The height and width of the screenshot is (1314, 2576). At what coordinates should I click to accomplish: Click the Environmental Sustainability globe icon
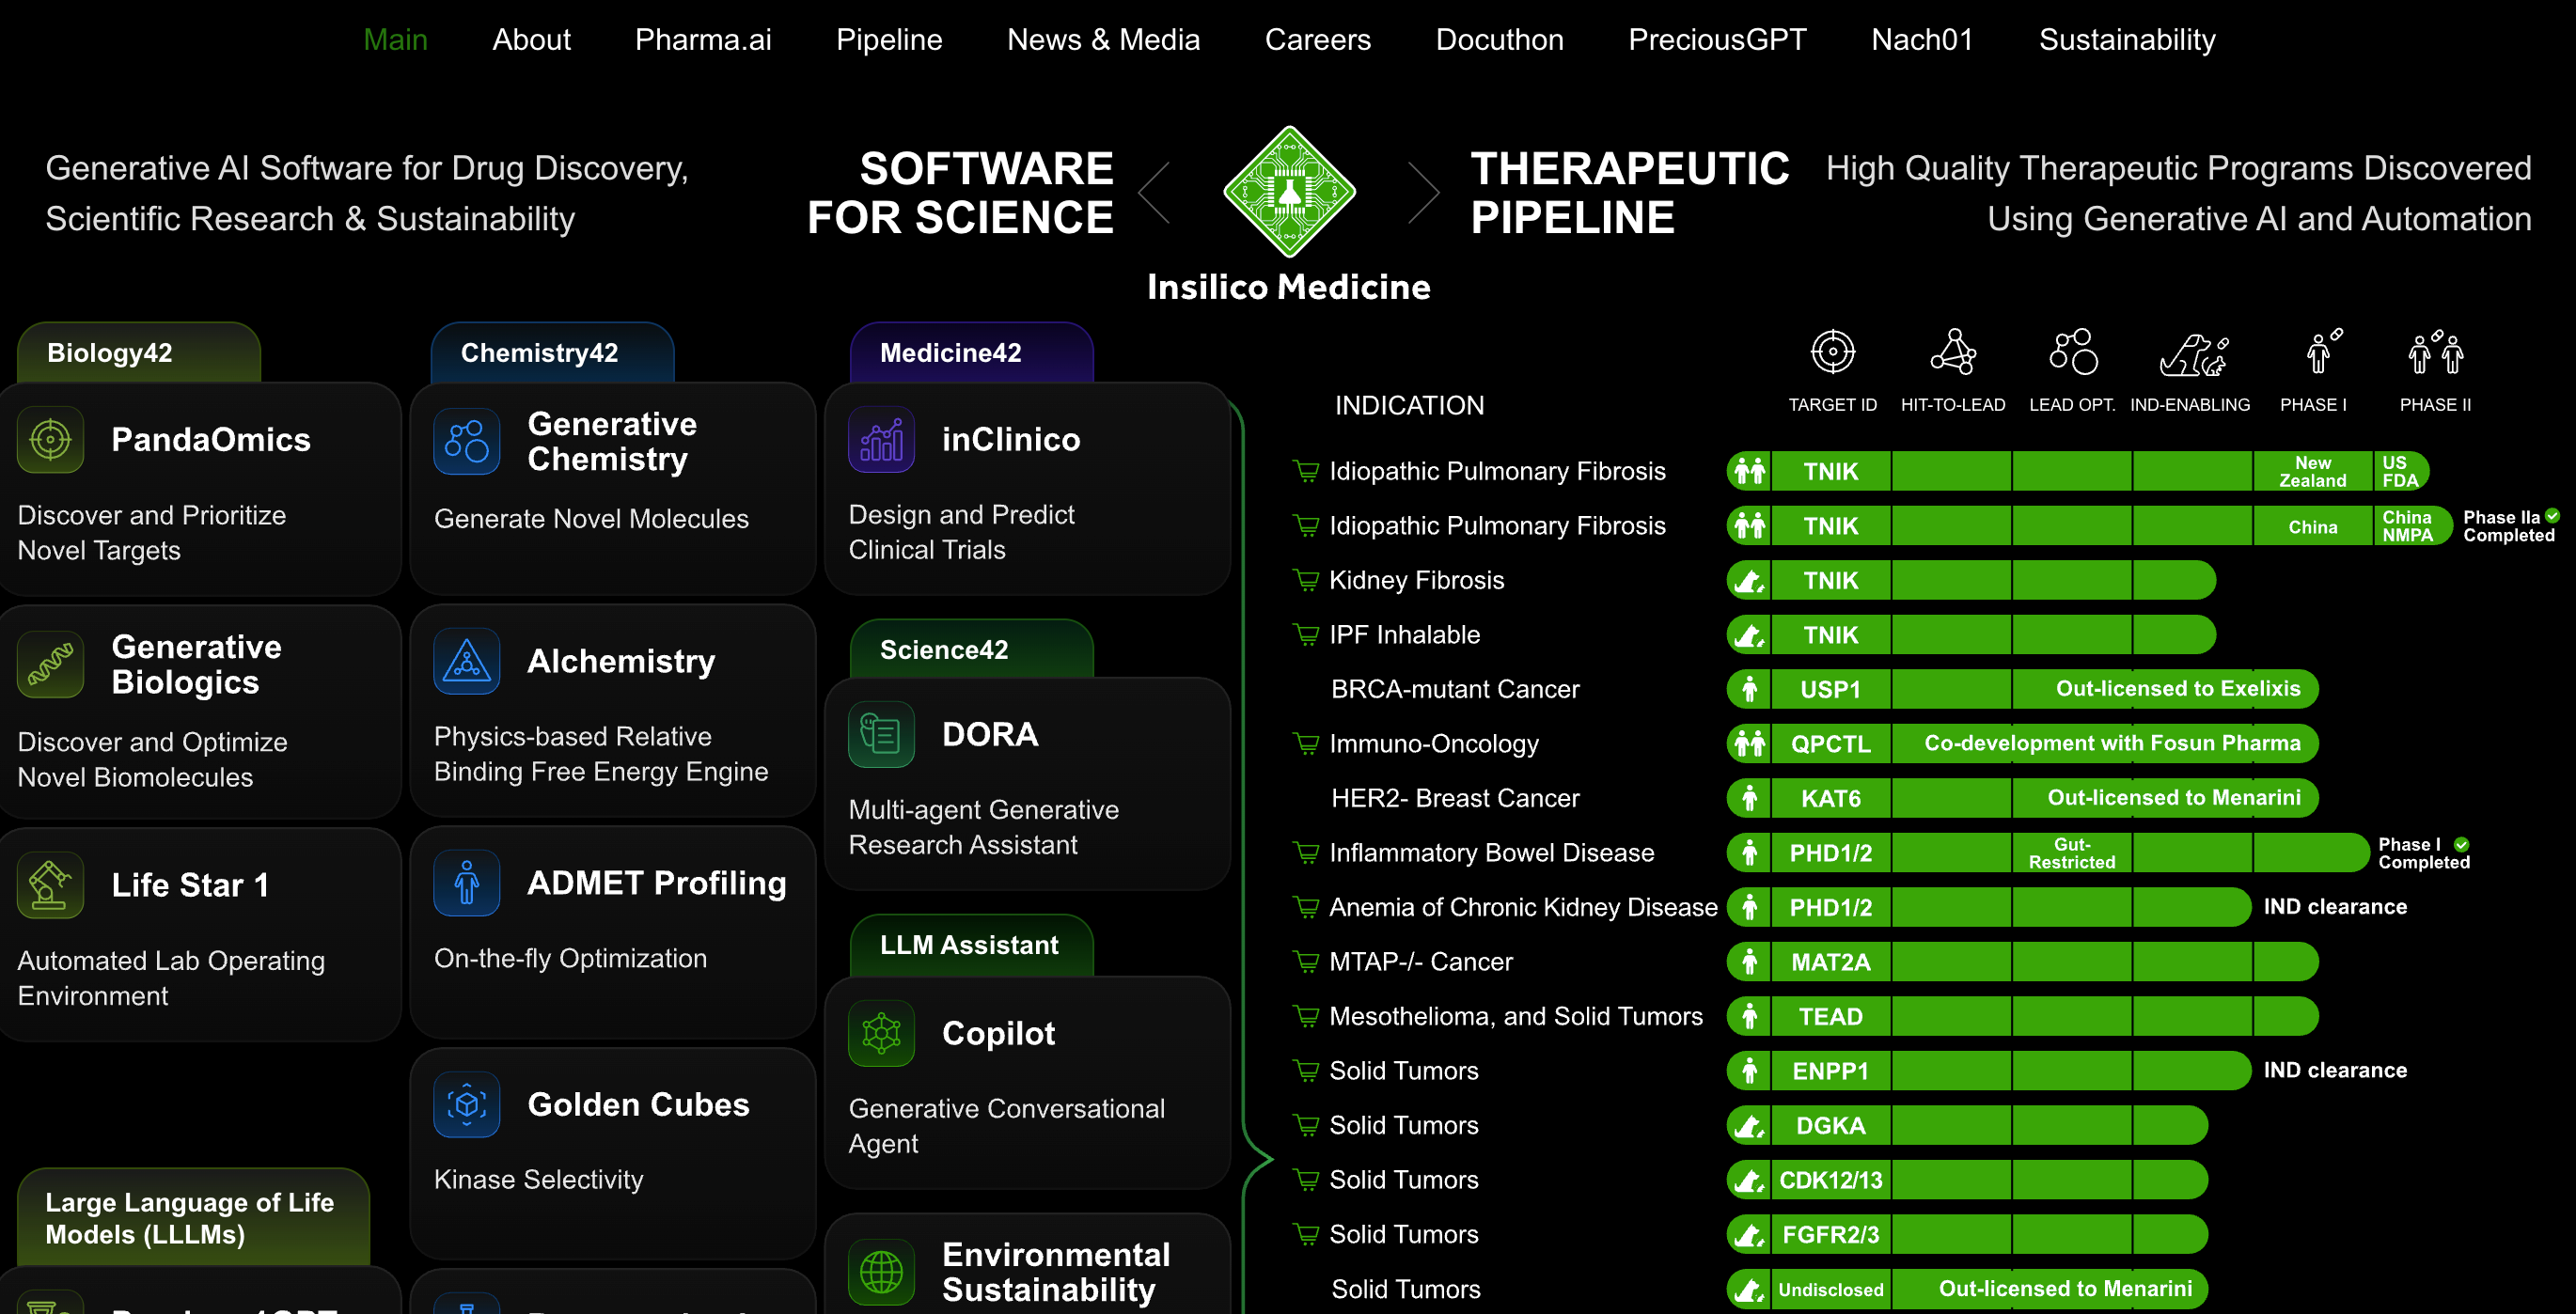coord(881,1272)
